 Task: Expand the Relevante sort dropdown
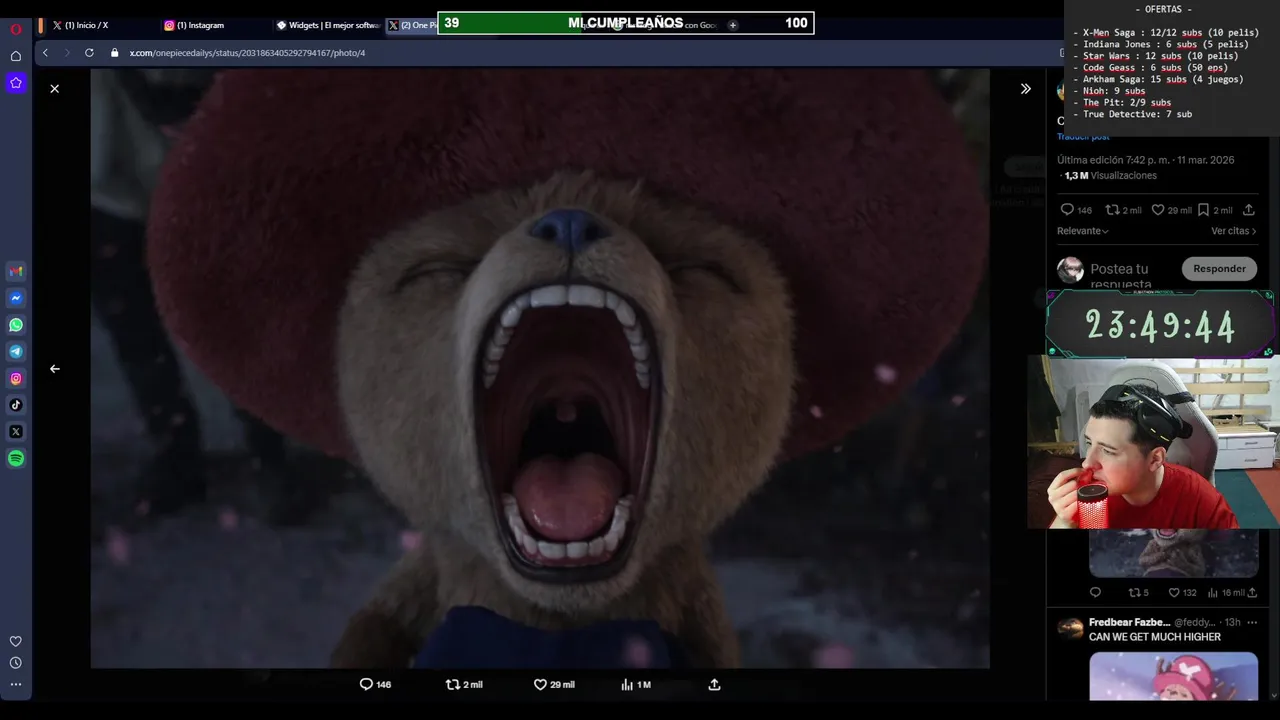tap(1083, 231)
